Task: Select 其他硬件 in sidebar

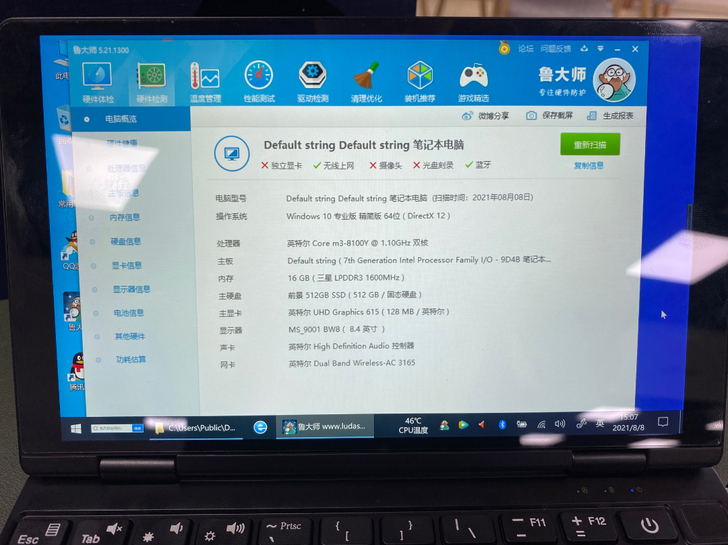Action: [130, 336]
